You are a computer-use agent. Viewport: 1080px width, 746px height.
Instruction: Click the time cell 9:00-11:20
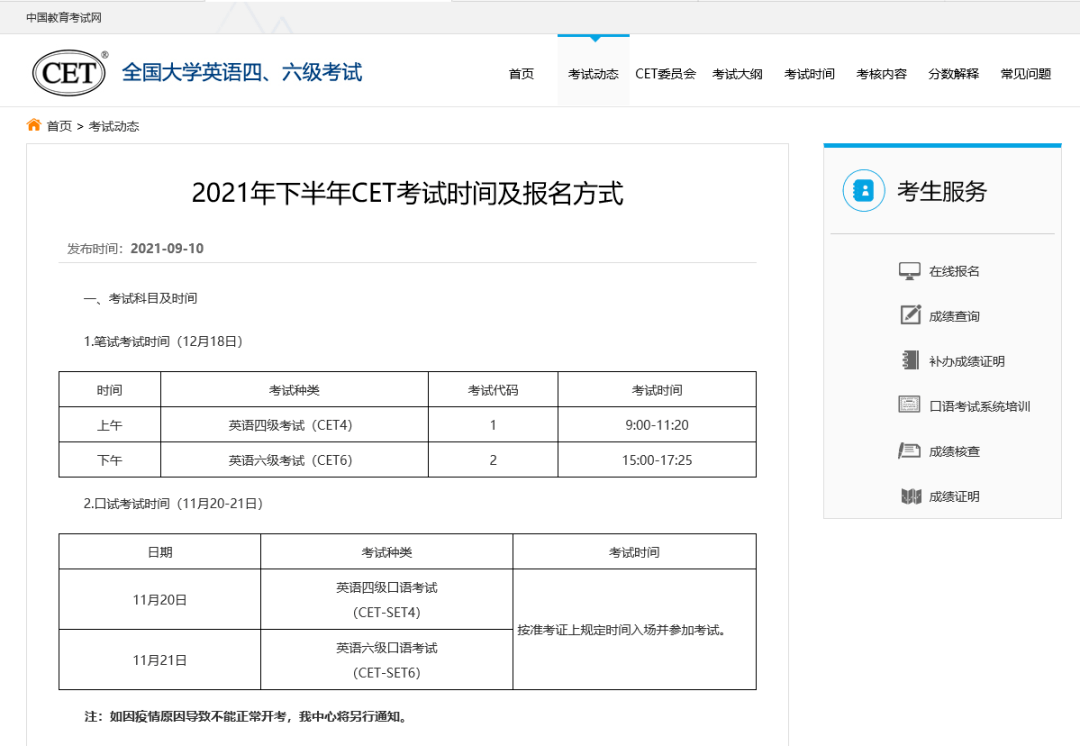pos(657,425)
